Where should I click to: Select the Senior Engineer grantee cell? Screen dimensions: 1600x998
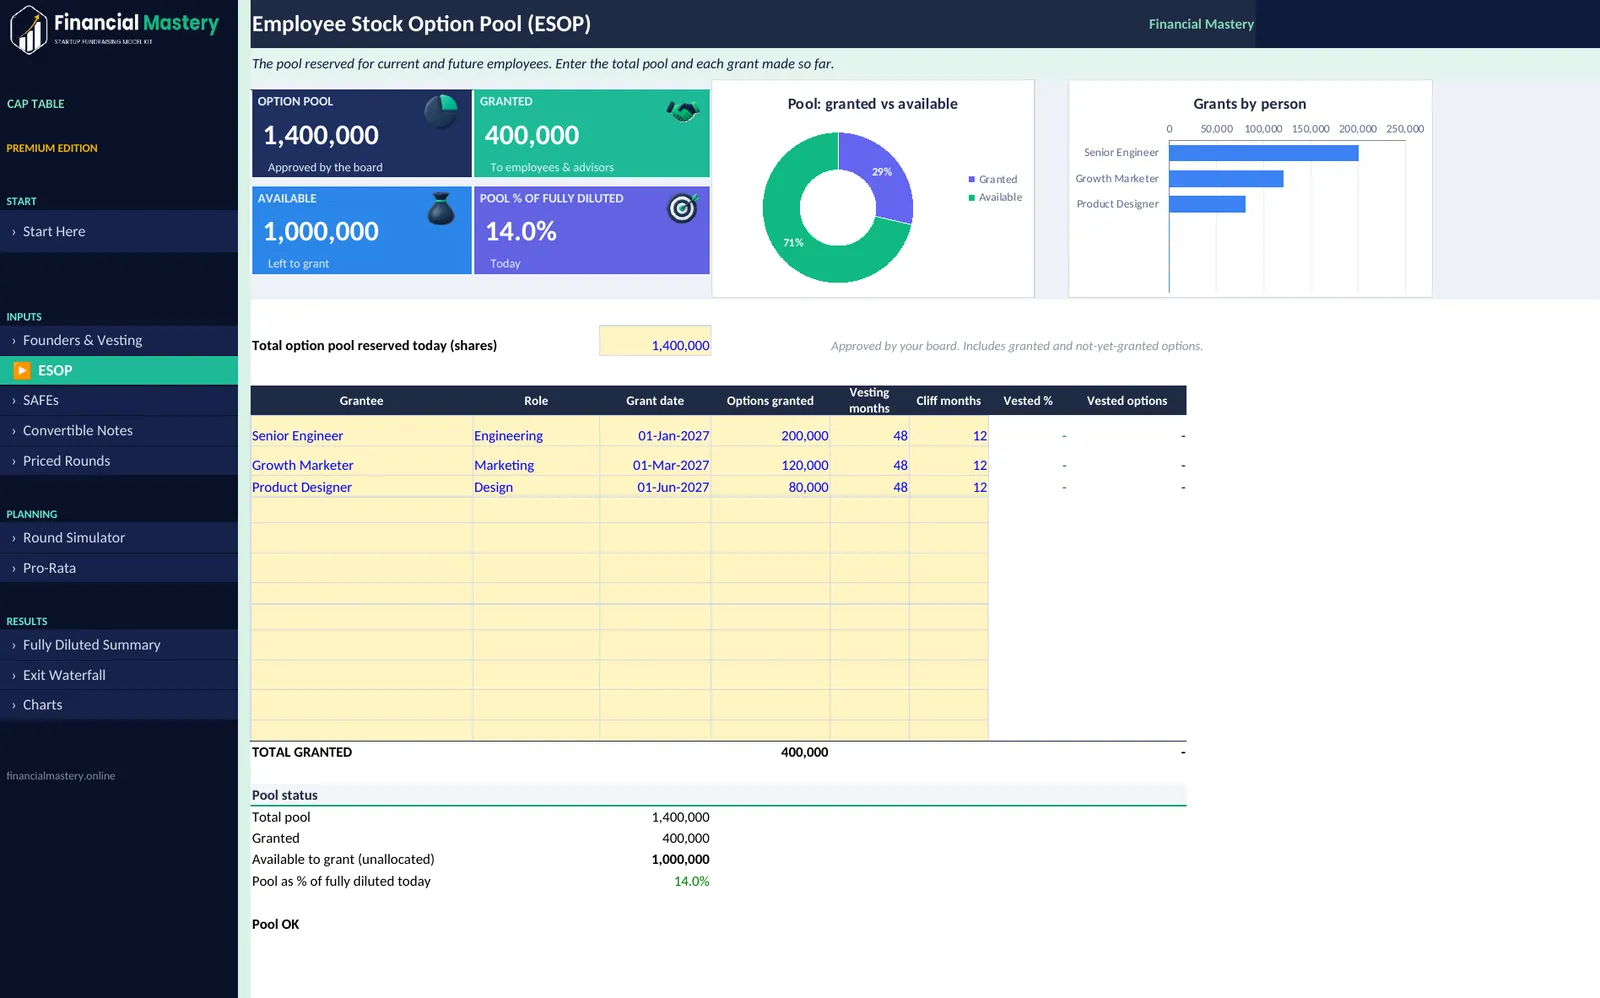coord(361,431)
